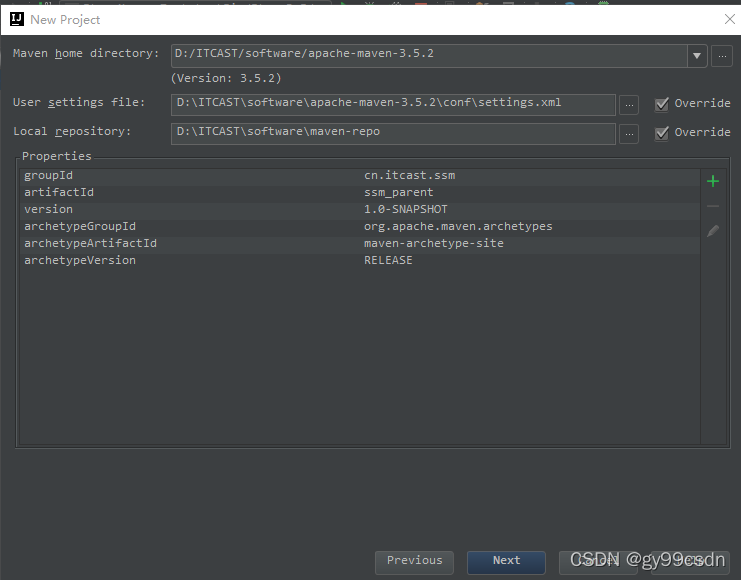Screen dimensions: 741x580
Task: Click the value RELEASE
Action: pyautogui.click(x=388, y=260)
